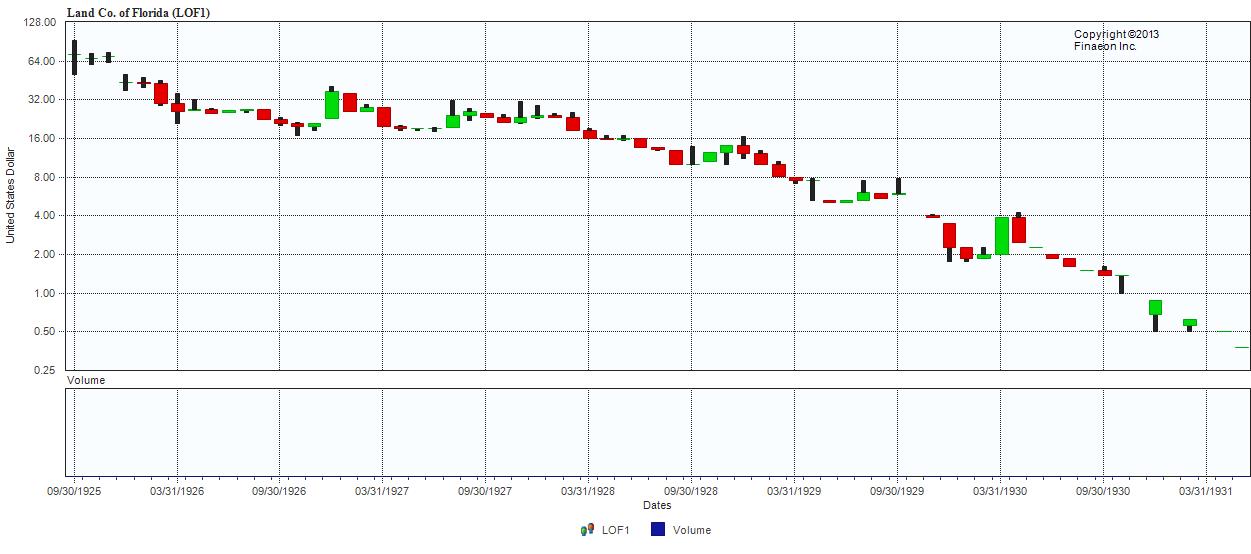1251x554 pixels.
Task: Click the 09/30/1930 date label
Action: point(1103,491)
